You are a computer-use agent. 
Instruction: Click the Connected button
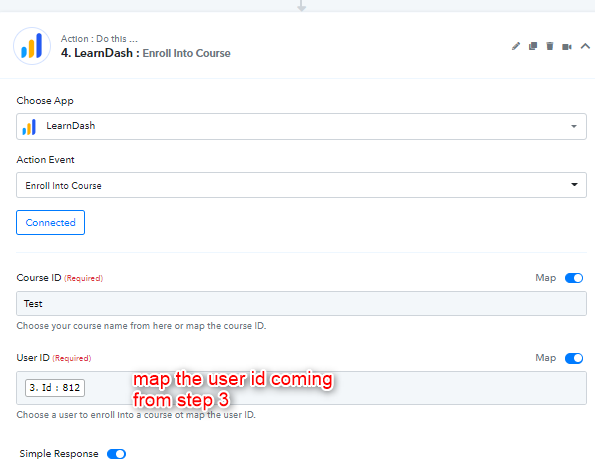50,222
